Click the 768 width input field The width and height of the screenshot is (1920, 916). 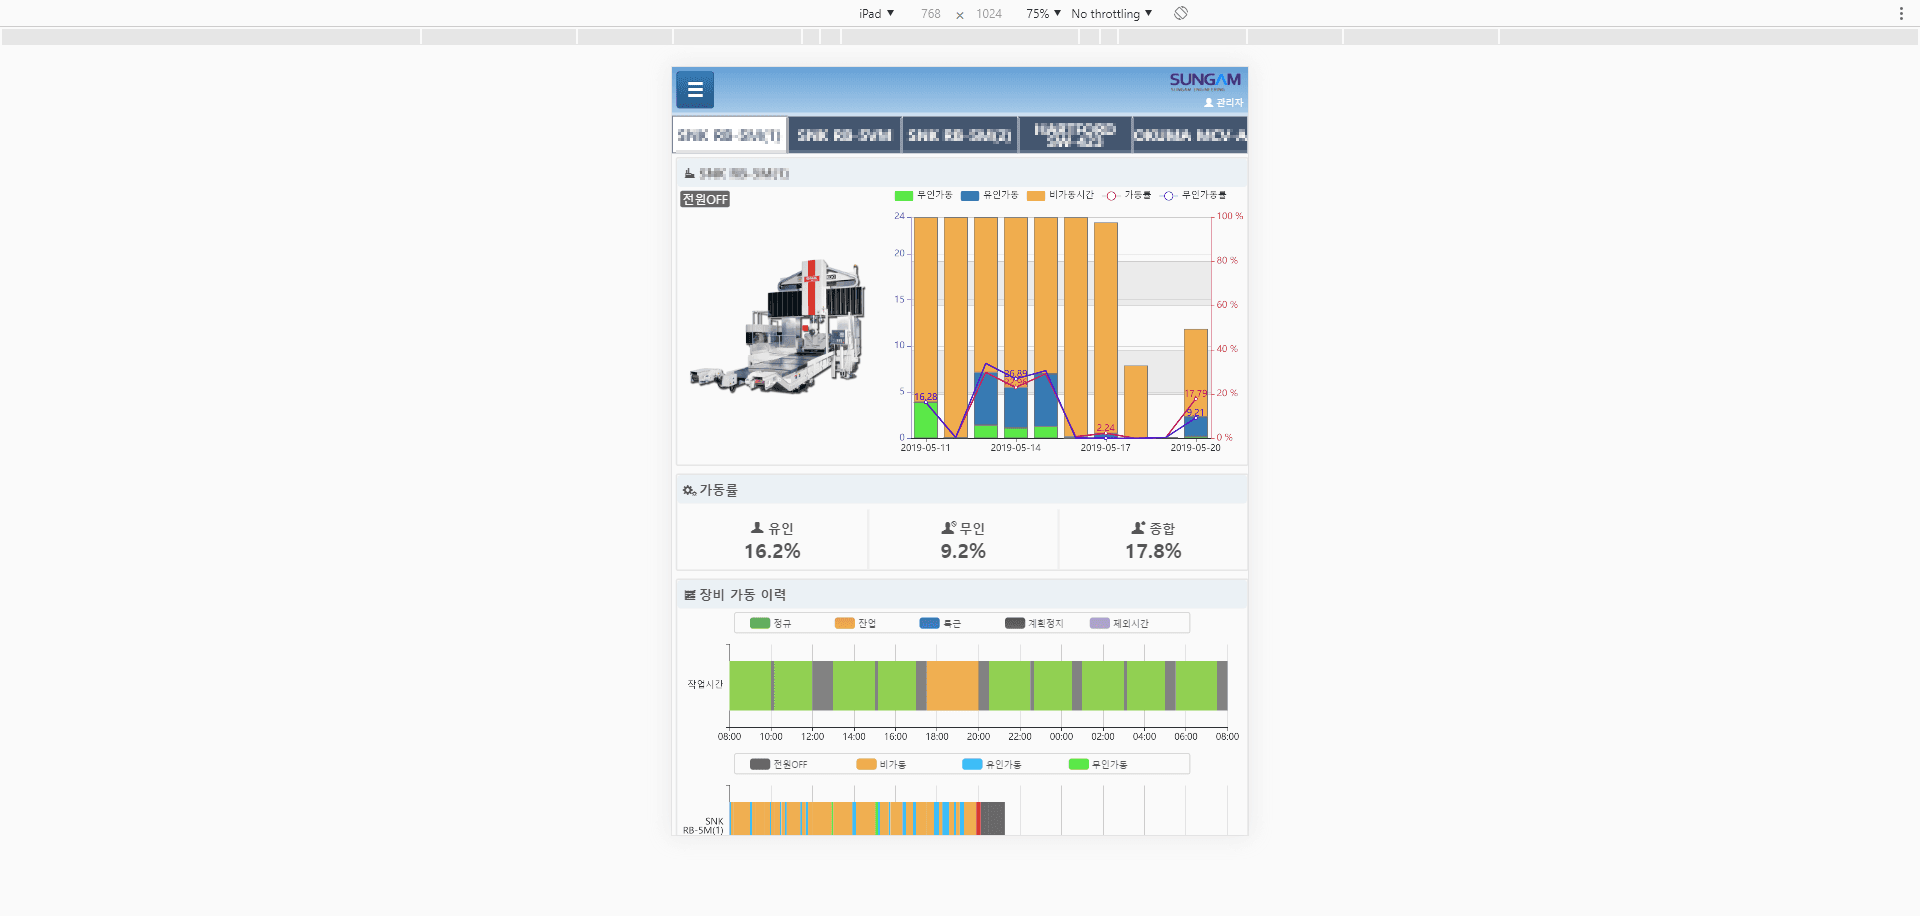pos(930,13)
